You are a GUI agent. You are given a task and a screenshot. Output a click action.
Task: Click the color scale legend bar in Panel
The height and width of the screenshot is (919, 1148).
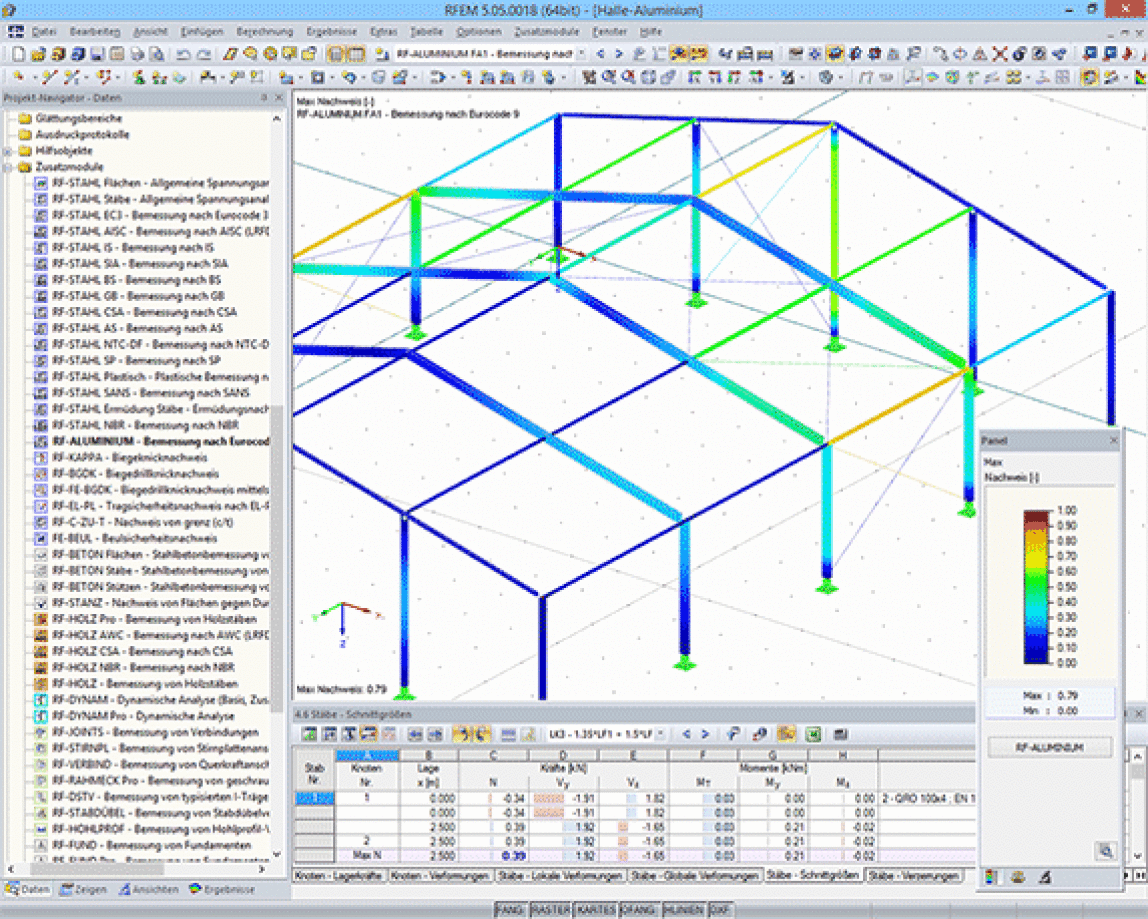tap(1036, 587)
